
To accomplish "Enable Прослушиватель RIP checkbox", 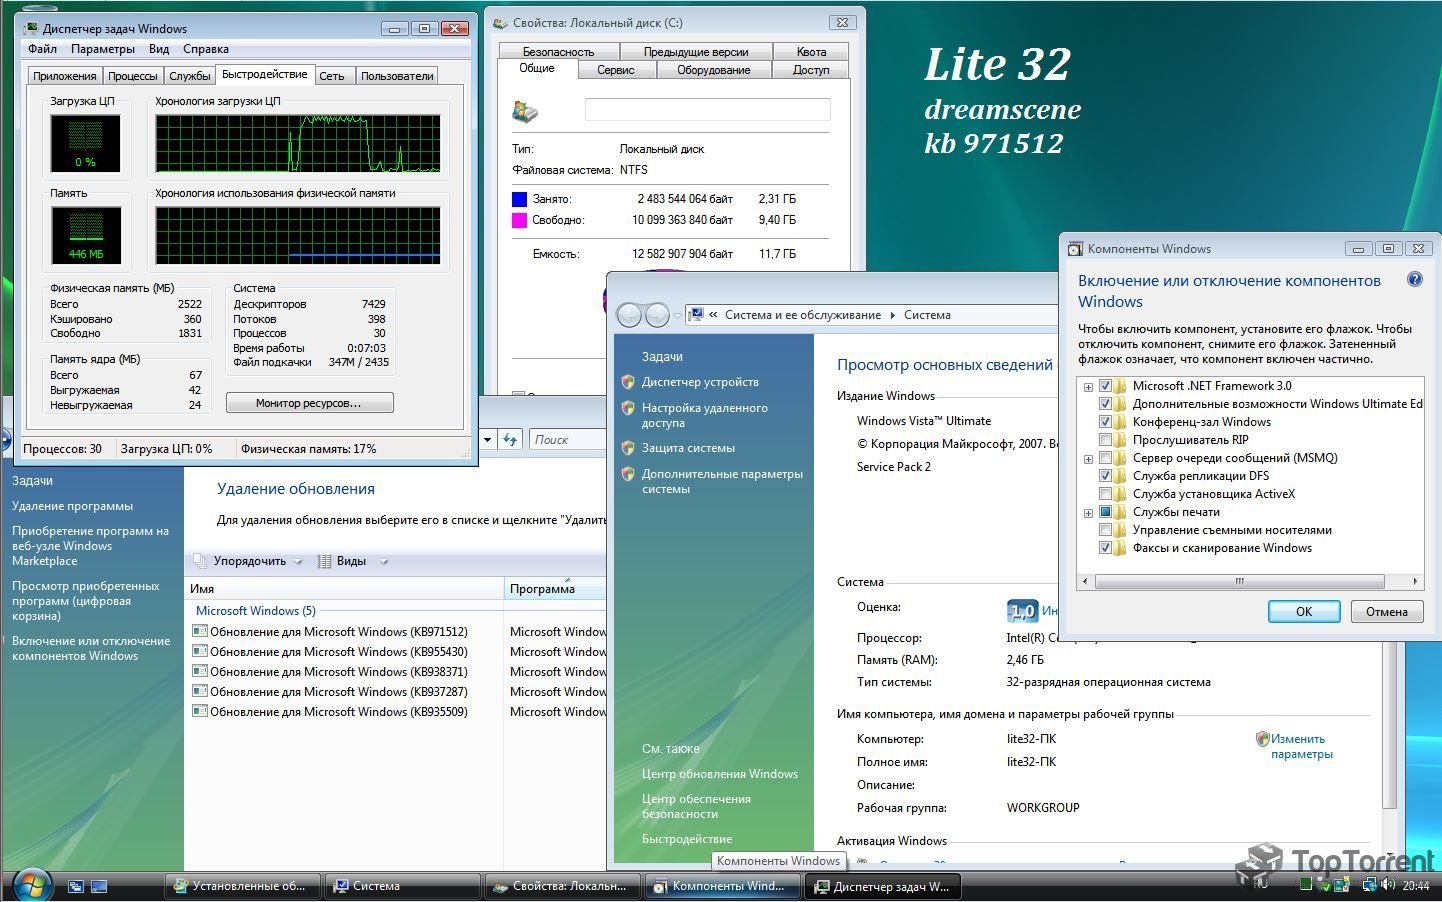I will coord(1105,440).
